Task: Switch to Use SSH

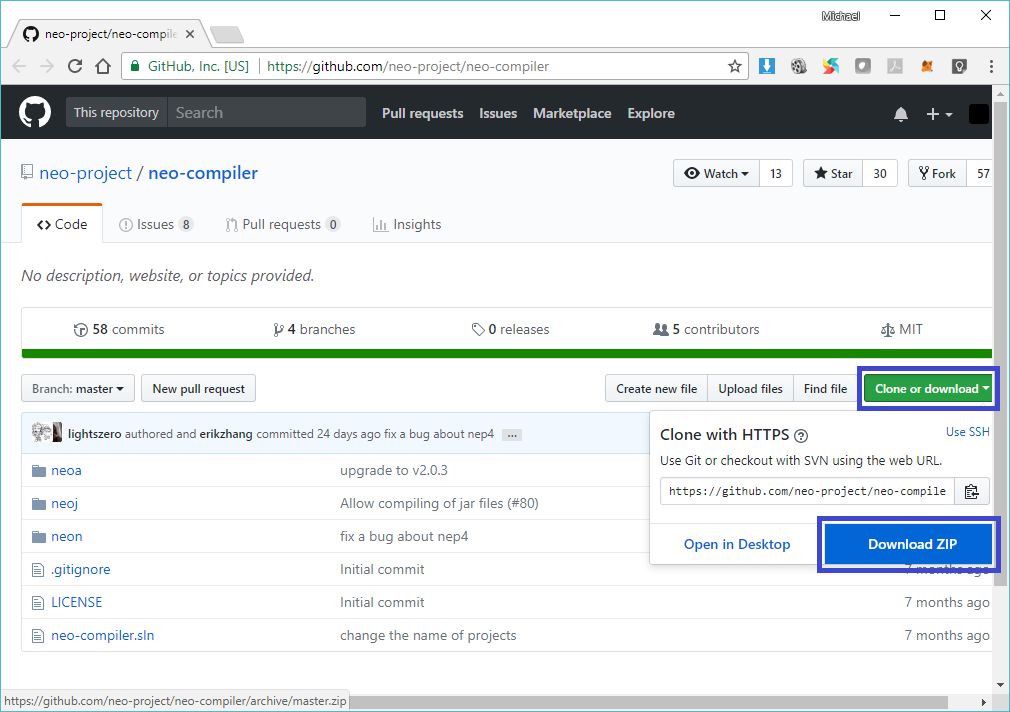Action: tap(967, 432)
